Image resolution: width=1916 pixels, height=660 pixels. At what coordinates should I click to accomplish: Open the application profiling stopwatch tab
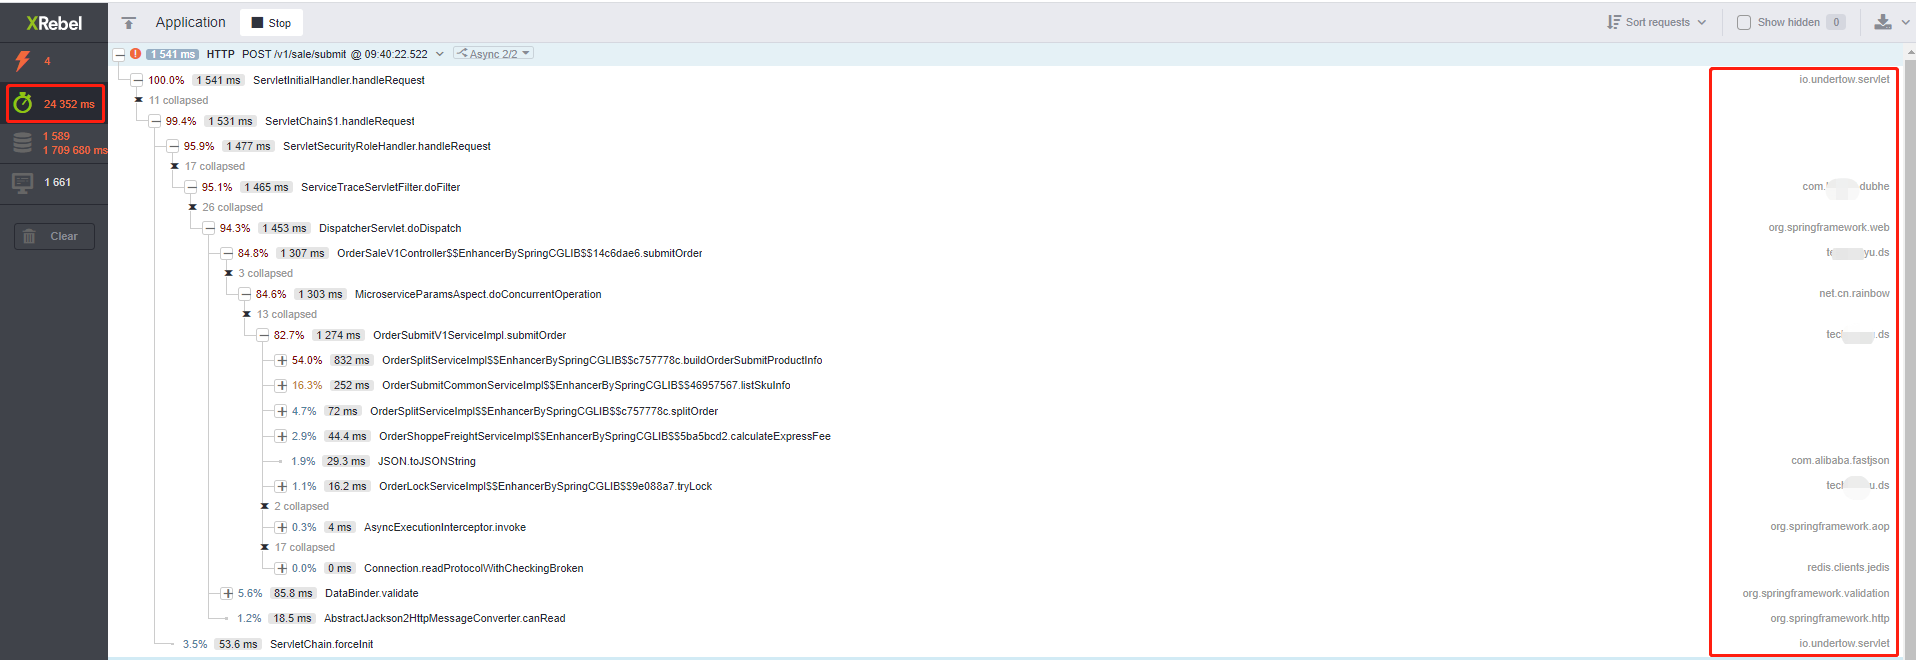tap(23, 103)
